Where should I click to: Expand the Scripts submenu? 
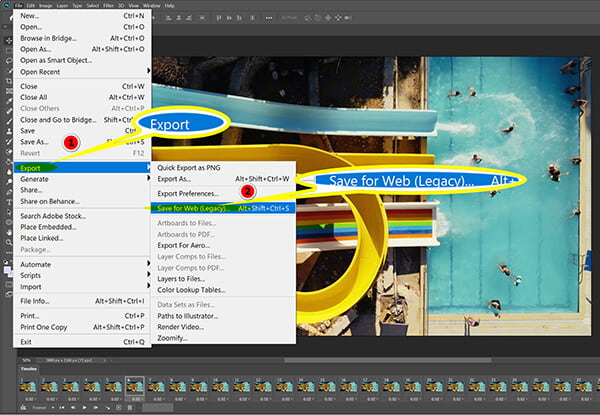[x=82, y=275]
